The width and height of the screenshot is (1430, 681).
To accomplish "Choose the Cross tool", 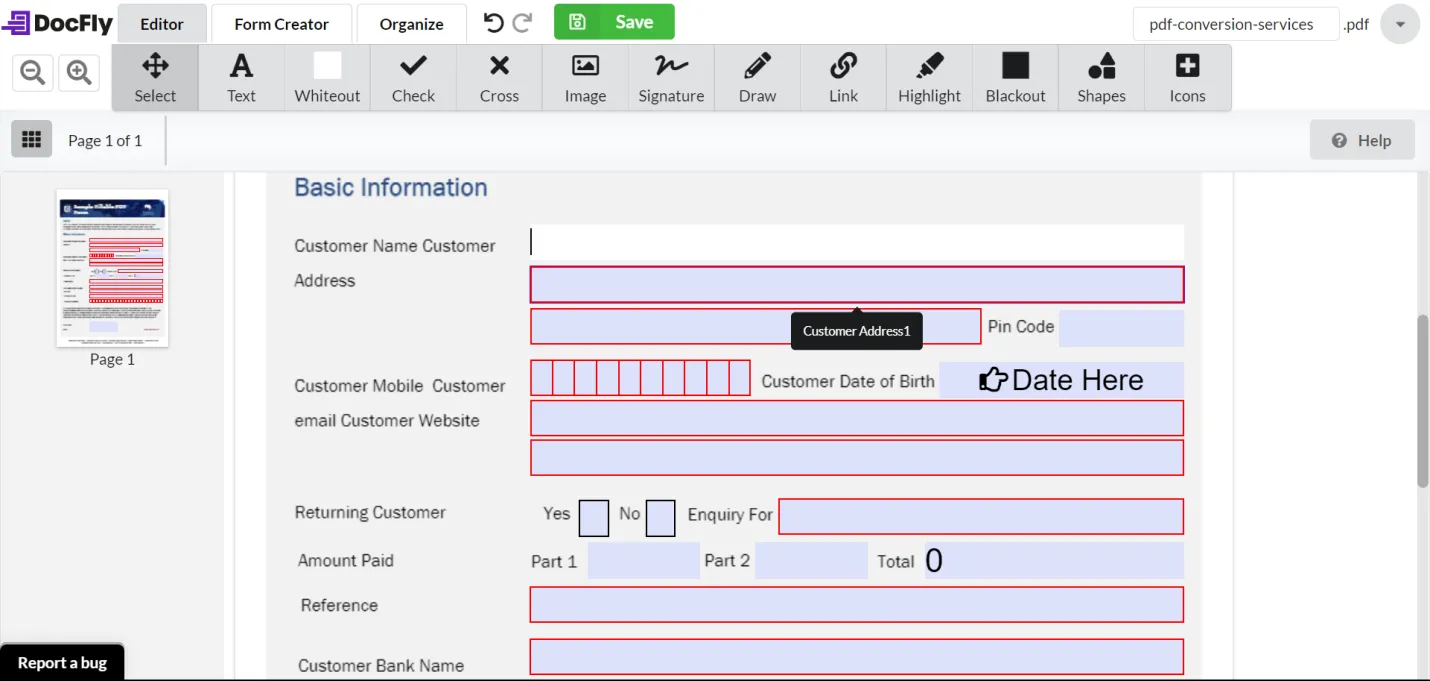I will tap(499, 77).
